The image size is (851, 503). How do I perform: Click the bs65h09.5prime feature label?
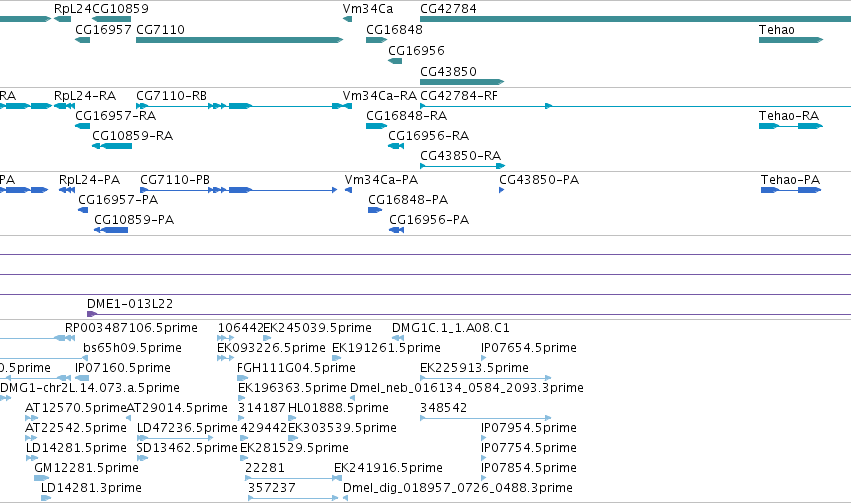click(x=132, y=348)
